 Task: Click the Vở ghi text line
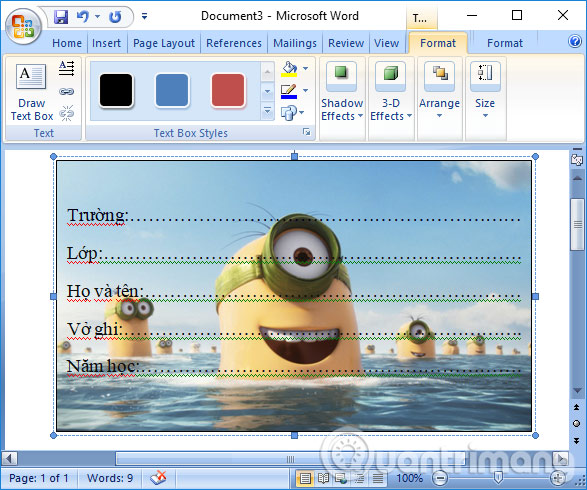click(294, 330)
